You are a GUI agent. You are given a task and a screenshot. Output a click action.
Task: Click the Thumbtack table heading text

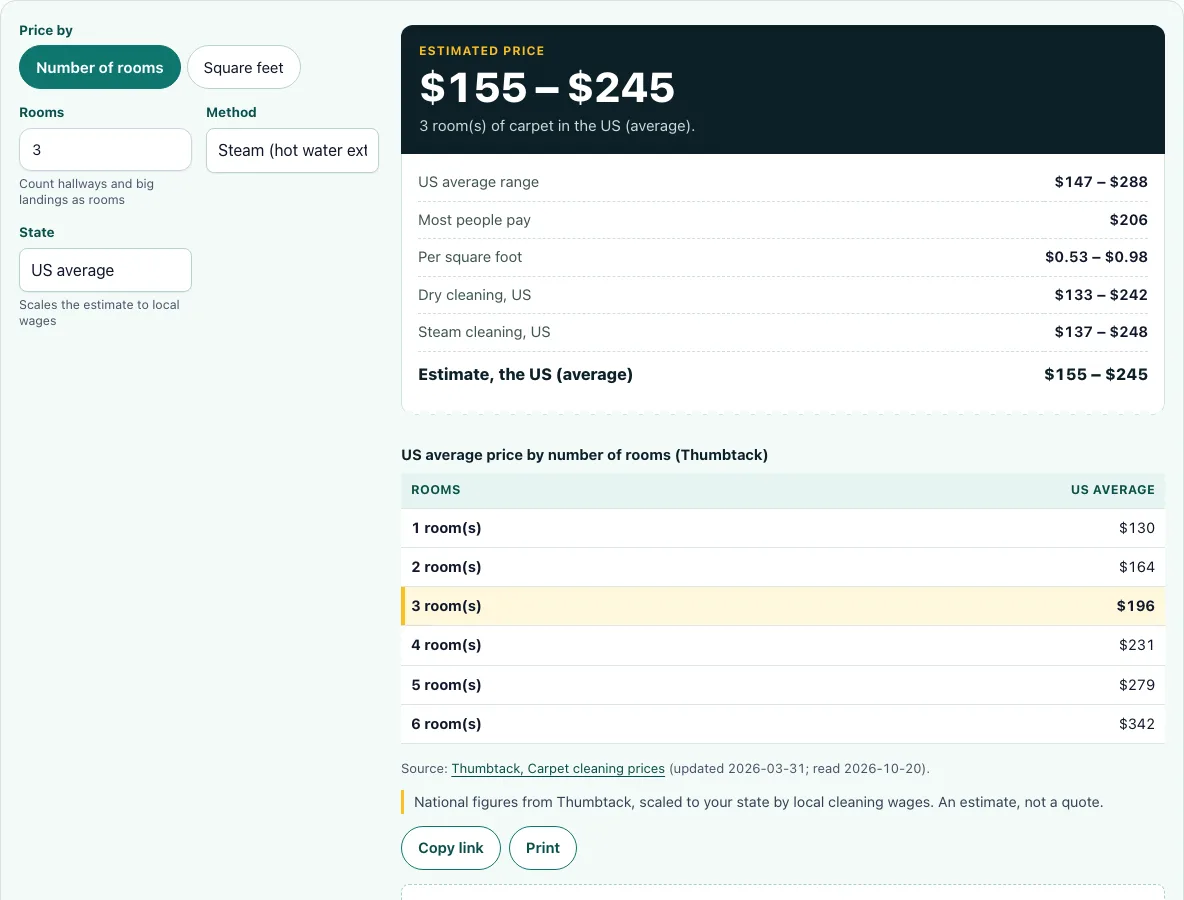[x=584, y=455]
